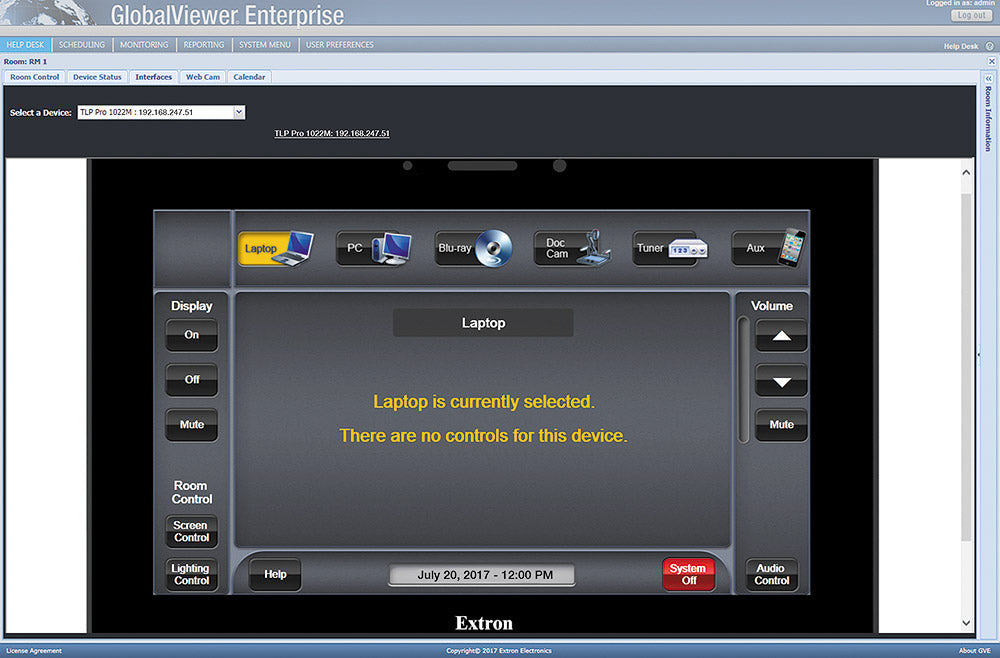This screenshot has height=658, width=1000.
Task: Select the Doc Cam source button
Action: tap(572, 248)
